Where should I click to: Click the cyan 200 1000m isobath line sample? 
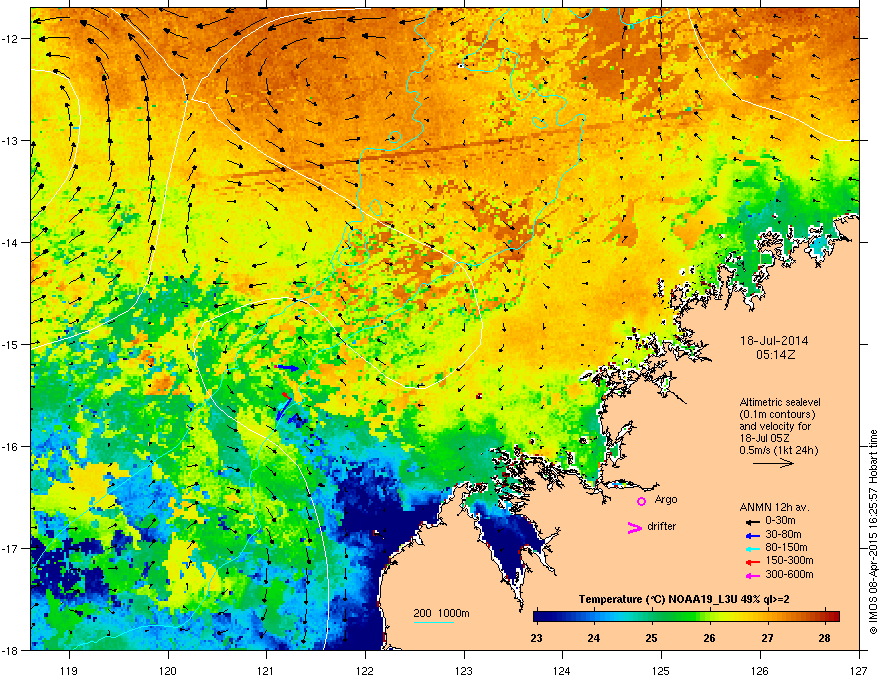pyautogui.click(x=434, y=622)
